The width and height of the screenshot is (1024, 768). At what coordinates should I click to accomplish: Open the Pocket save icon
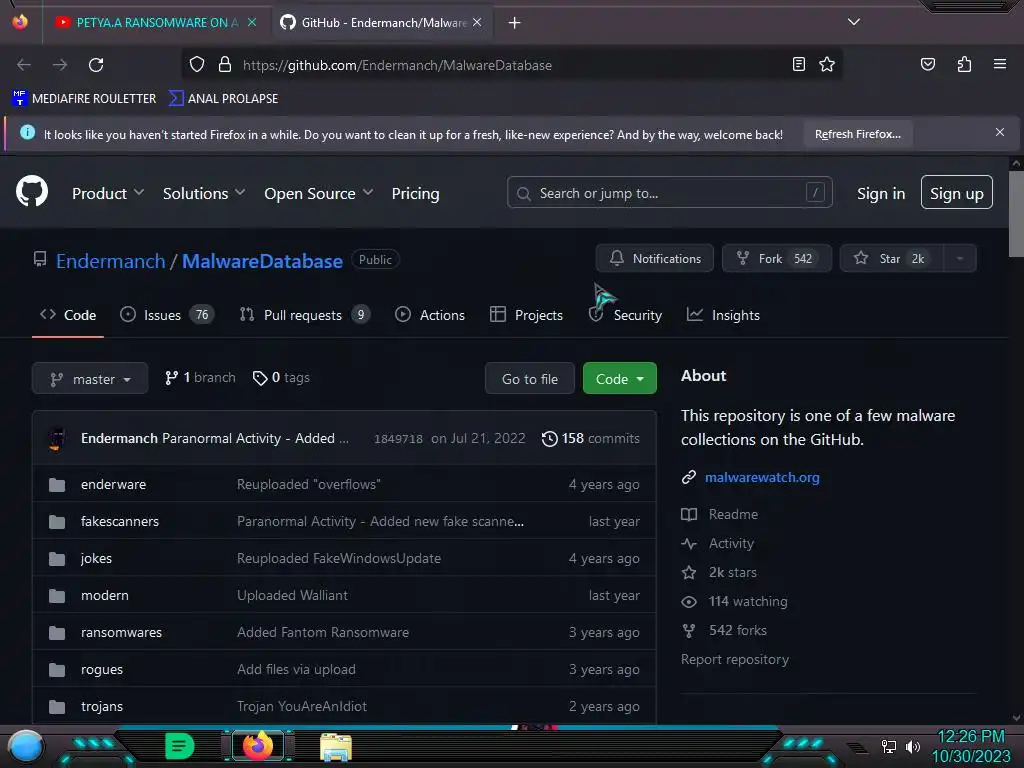pos(927,64)
